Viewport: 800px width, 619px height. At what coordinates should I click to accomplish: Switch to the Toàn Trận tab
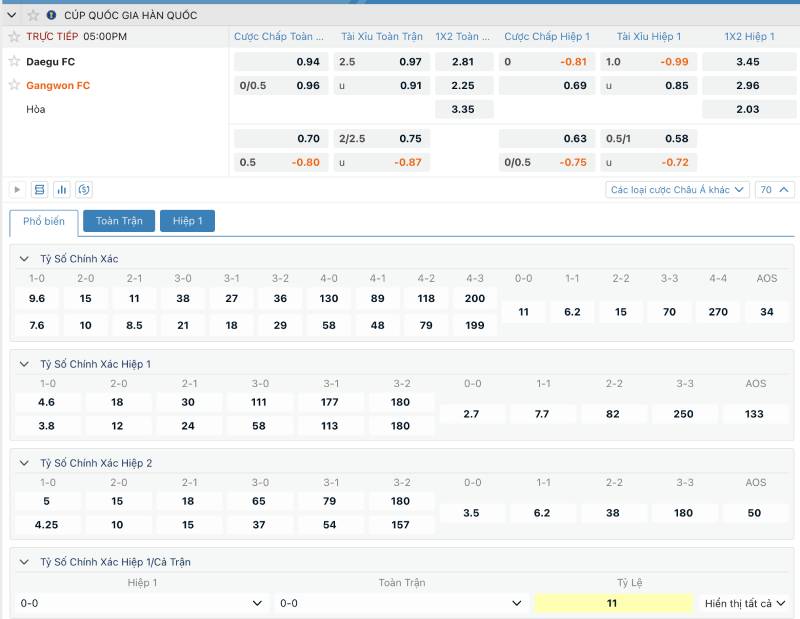[119, 220]
